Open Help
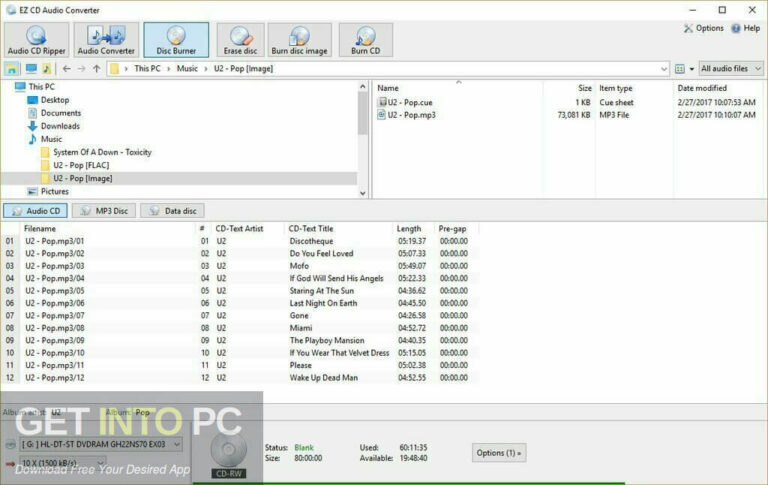The image size is (768, 485). pyautogui.click(x=746, y=28)
